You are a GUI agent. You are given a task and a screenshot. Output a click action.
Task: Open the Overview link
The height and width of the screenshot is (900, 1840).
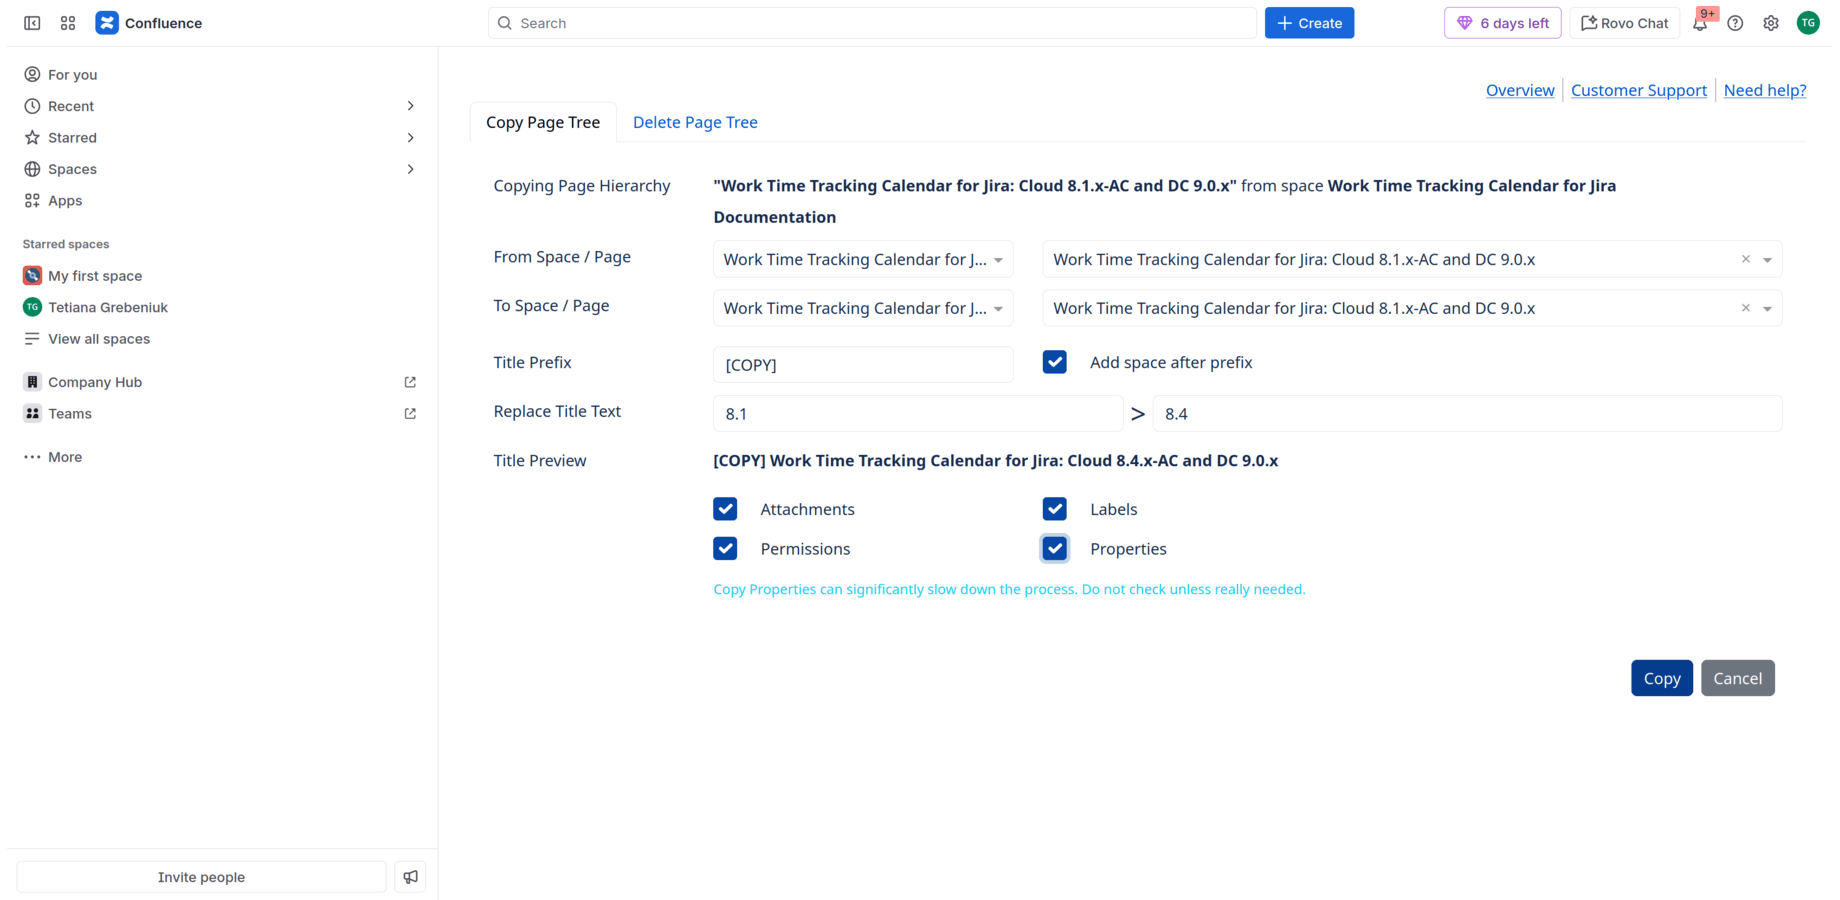pos(1520,90)
